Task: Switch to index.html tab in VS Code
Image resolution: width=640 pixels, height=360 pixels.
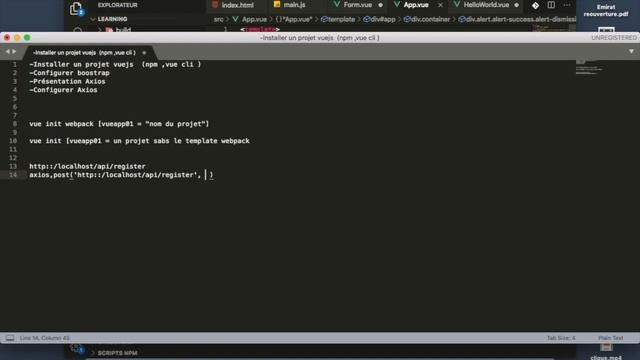Action: (x=233, y=5)
